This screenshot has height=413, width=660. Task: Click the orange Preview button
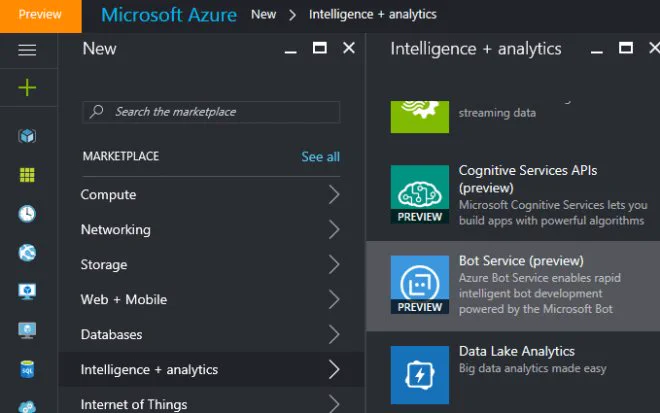[41, 16]
